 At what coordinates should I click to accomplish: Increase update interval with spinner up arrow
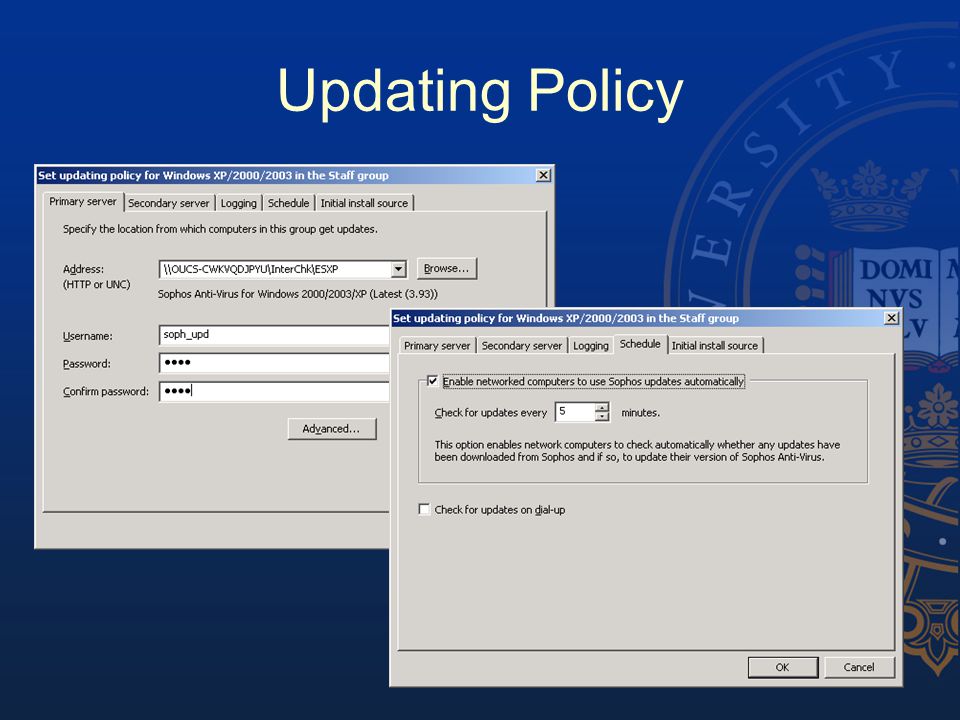tap(602, 407)
